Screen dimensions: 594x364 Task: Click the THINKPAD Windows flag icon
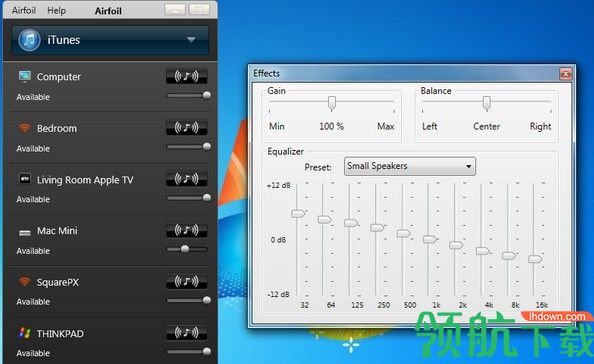[25, 333]
